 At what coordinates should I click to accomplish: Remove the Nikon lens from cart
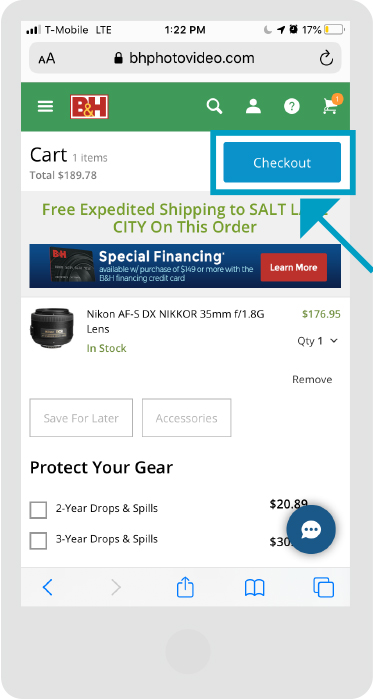coord(312,379)
